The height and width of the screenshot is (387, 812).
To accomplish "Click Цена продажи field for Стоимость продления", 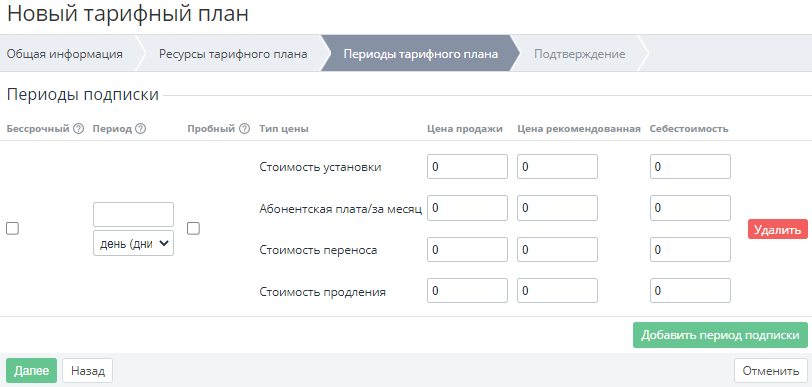I will pyautogui.click(x=467, y=291).
